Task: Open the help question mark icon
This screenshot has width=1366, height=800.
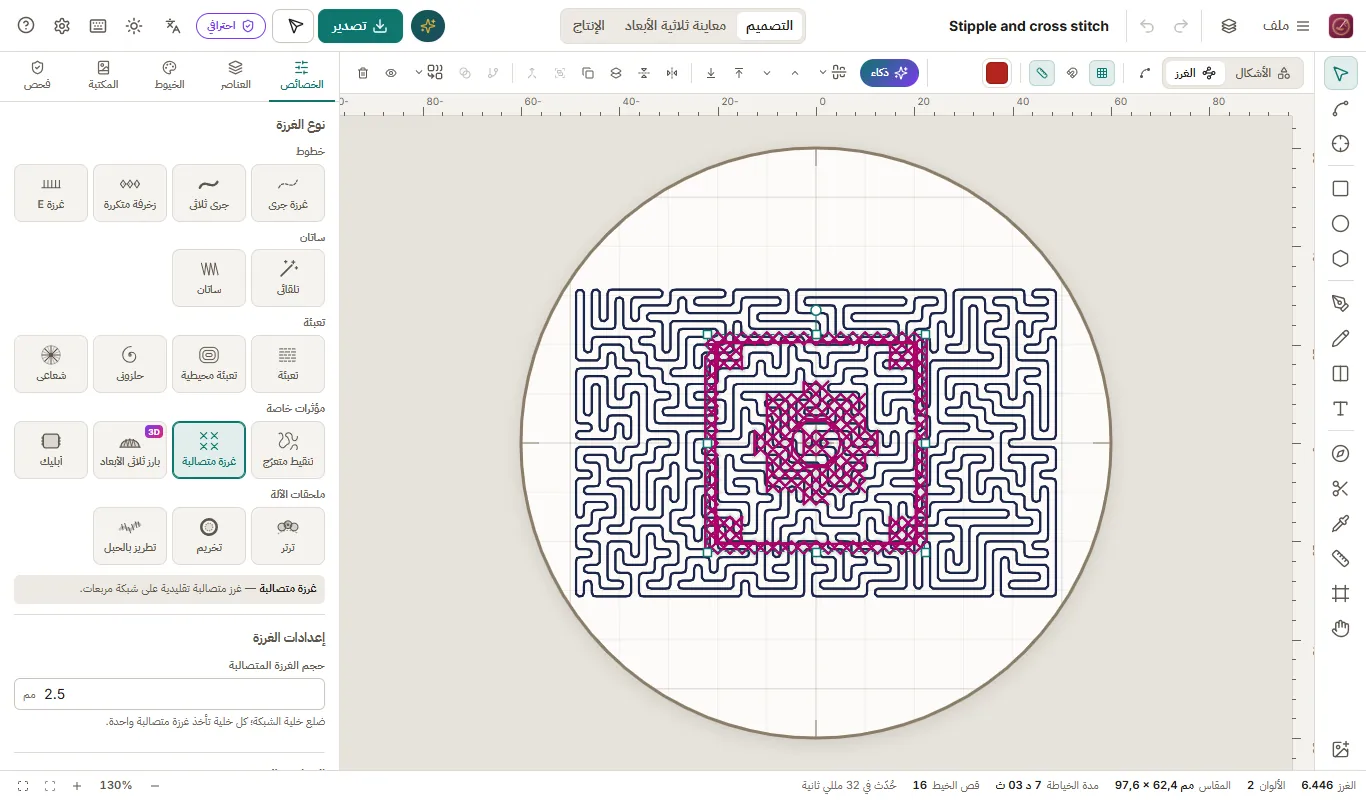Action: [26, 26]
